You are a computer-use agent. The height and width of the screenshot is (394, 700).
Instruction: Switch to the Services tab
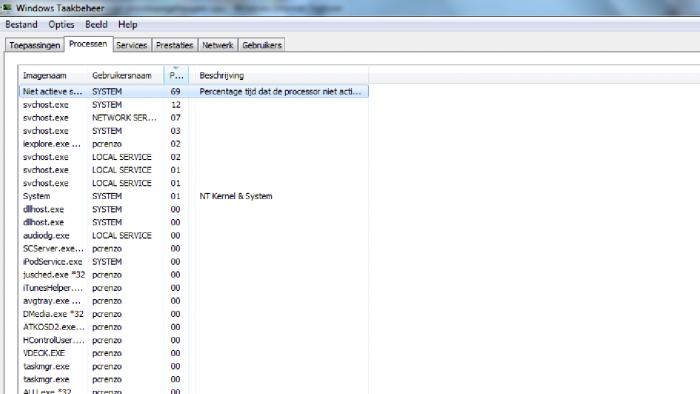[x=132, y=45]
